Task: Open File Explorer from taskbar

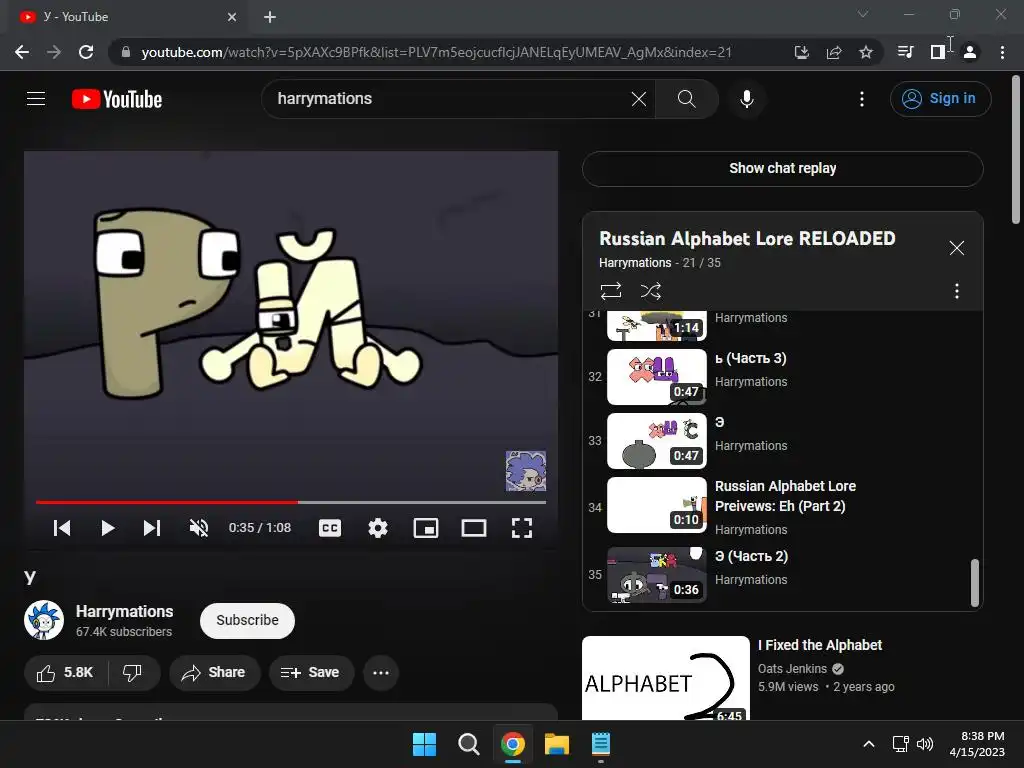Action: coord(557,744)
